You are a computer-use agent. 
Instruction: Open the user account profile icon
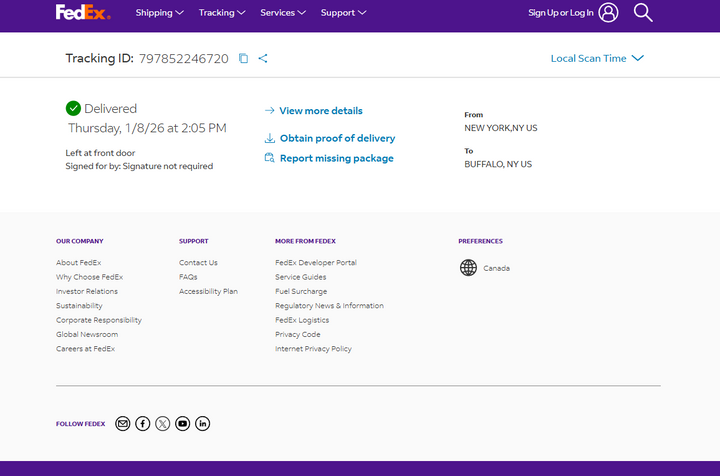608,12
